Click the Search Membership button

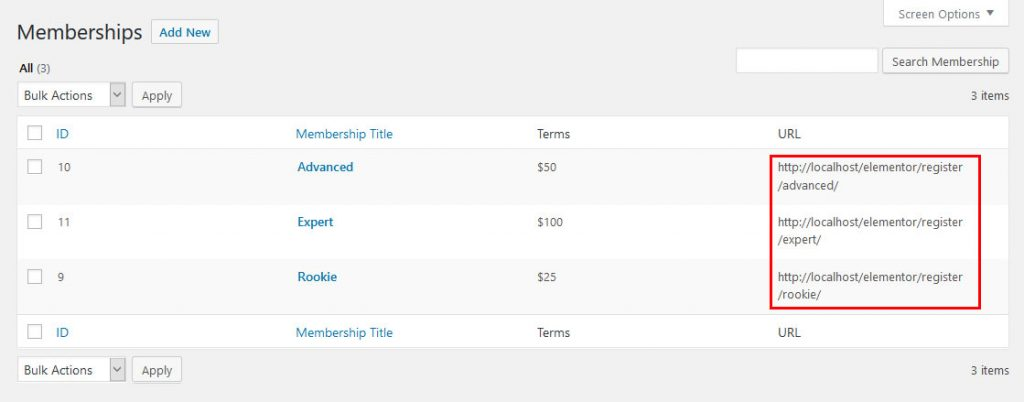coord(944,61)
